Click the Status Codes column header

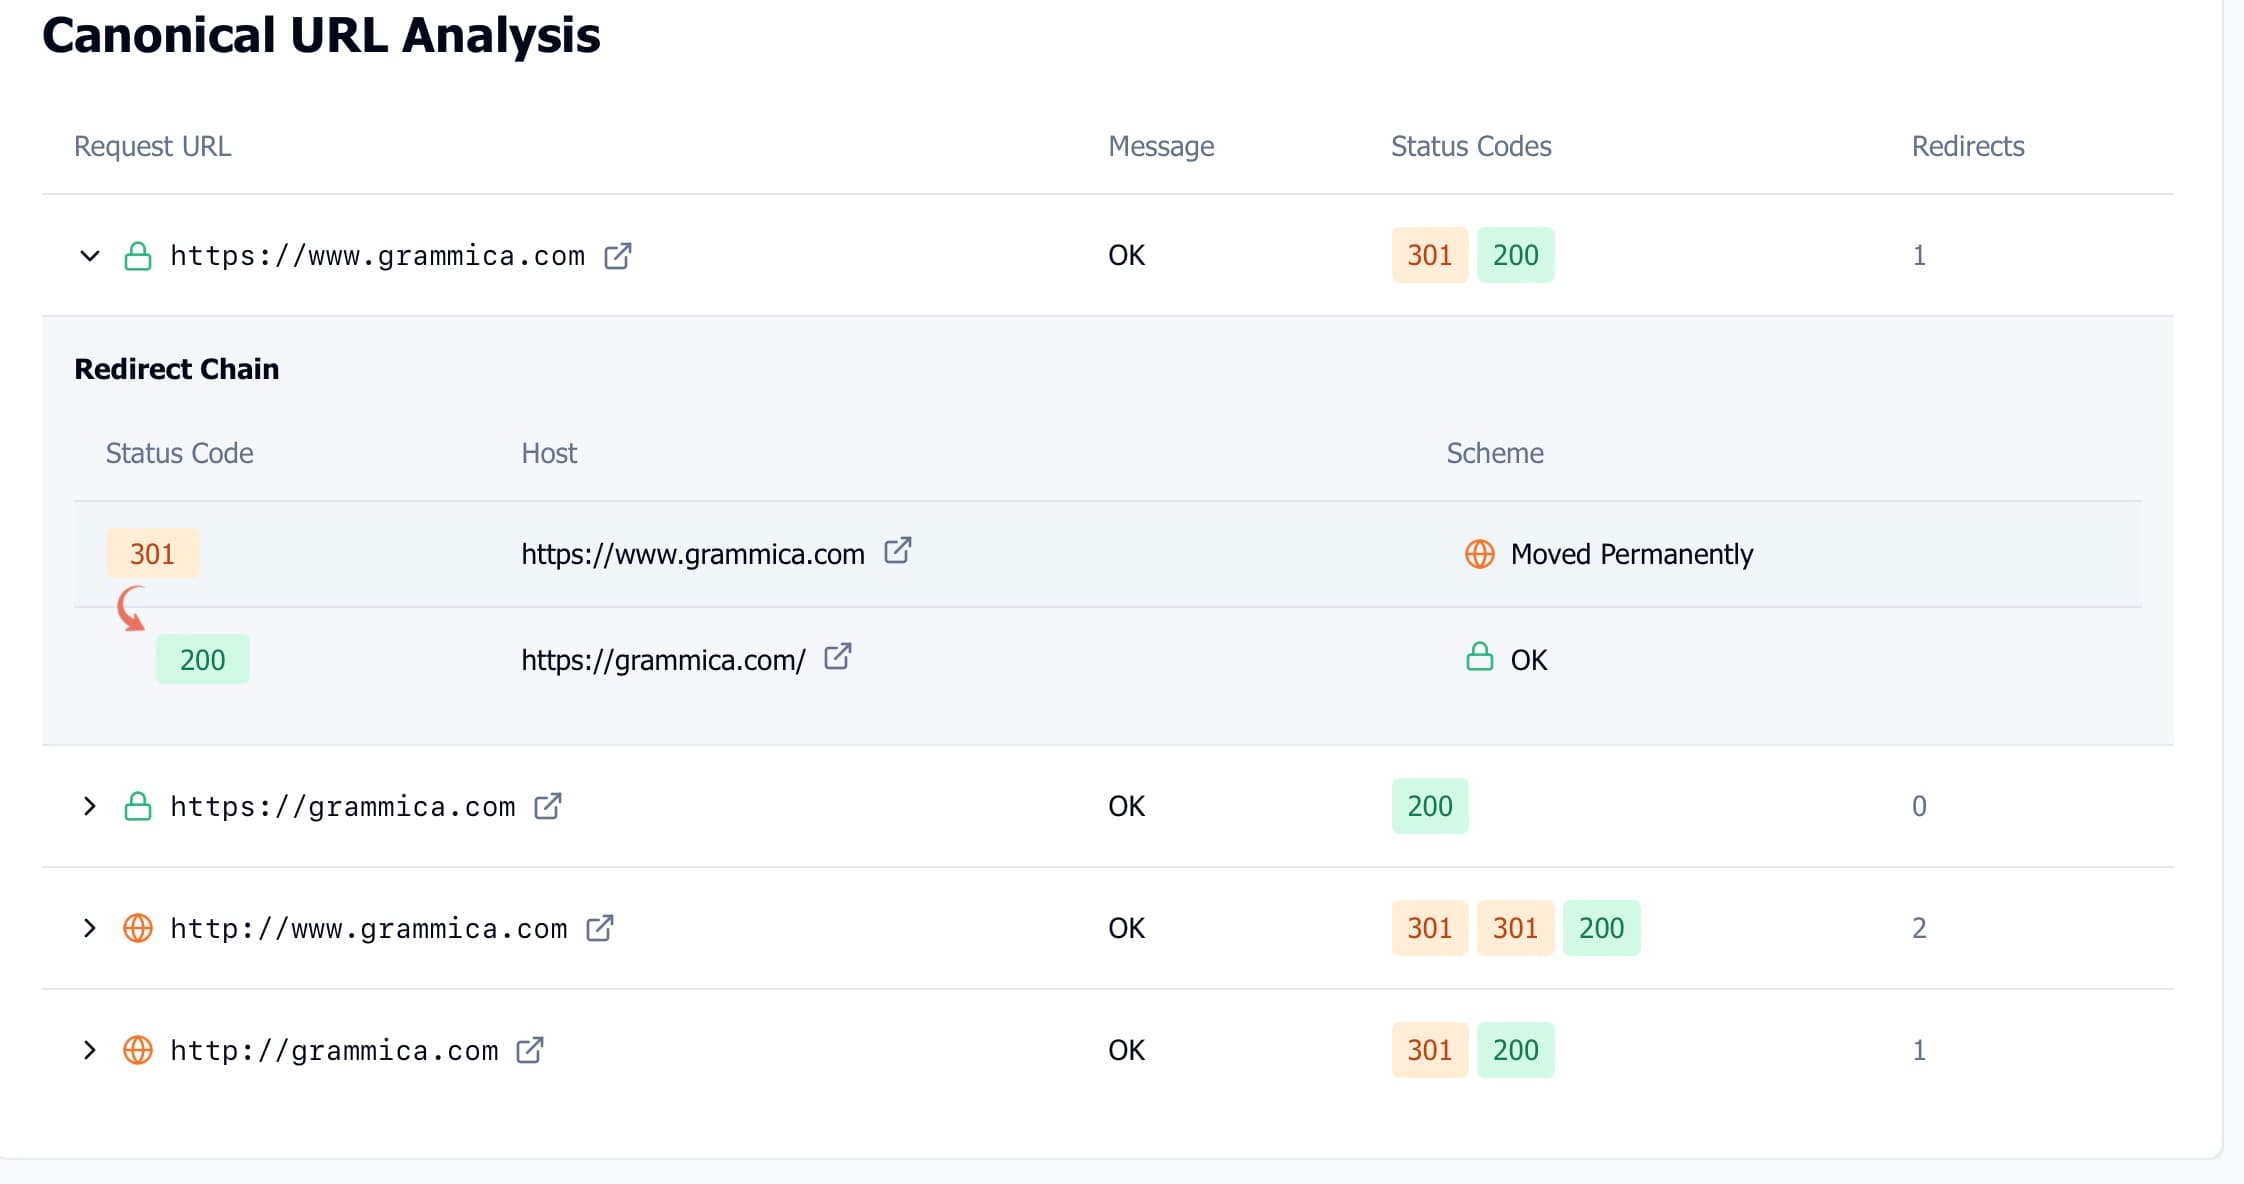[x=1471, y=146]
